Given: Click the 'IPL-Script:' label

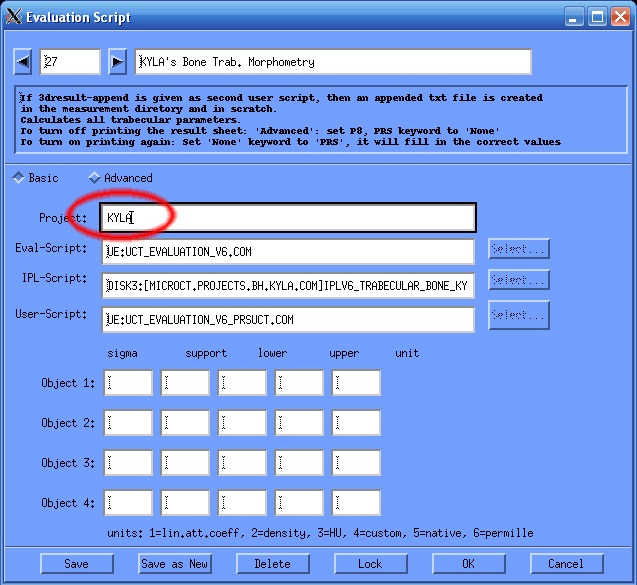Looking at the screenshot, I should tap(54, 278).
